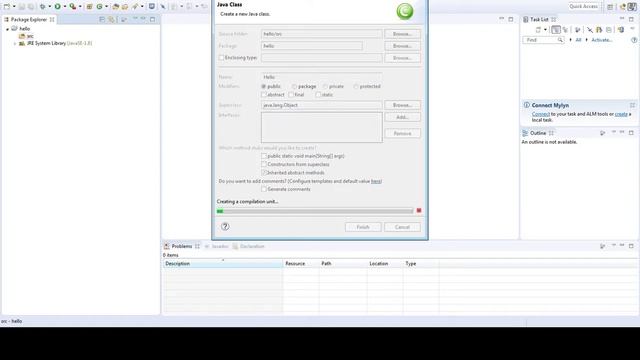Open the External Tools dropdown arrow
640x360 pixels.
click(x=80, y=7)
